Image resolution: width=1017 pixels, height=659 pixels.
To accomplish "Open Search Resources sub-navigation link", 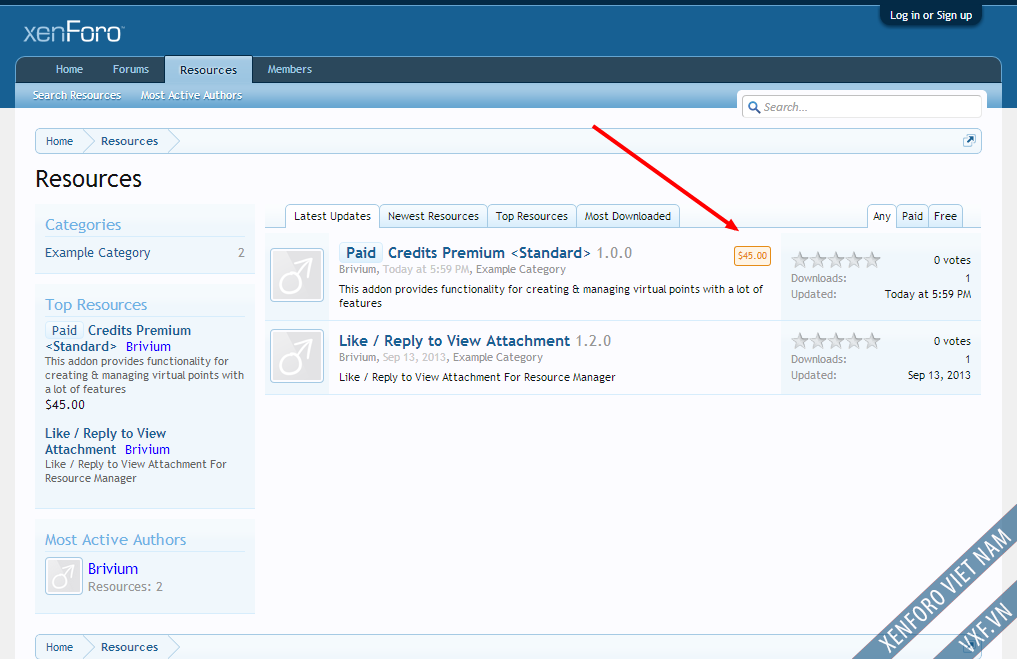I will [77, 95].
